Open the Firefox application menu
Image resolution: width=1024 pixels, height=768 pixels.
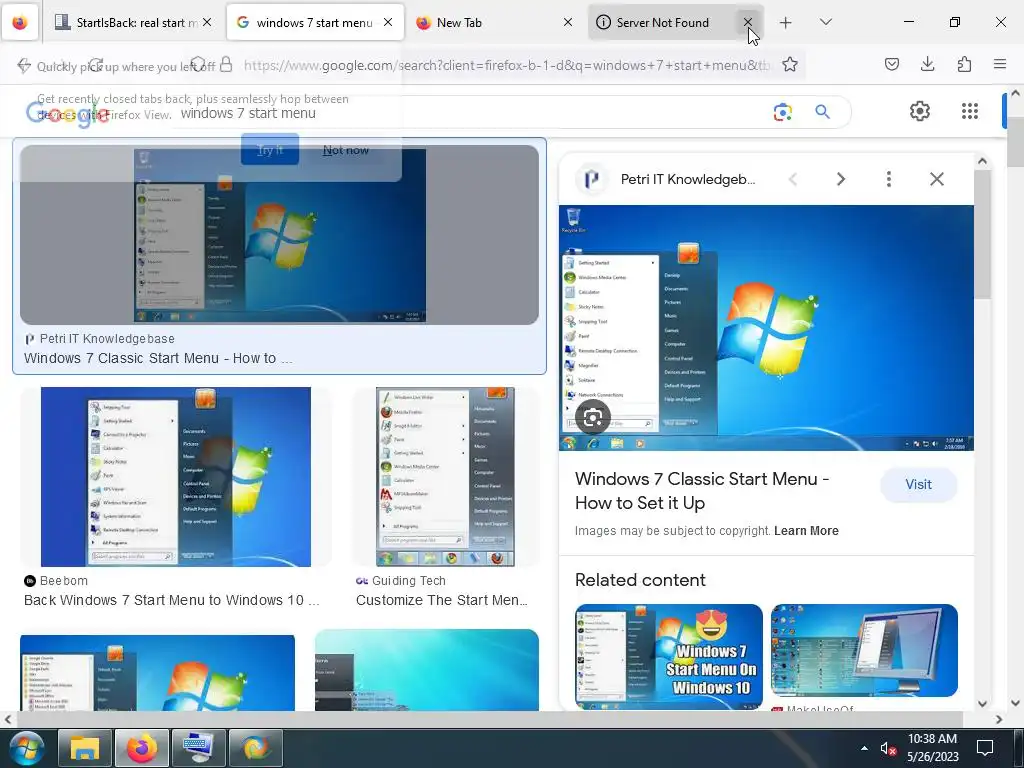tap(1000, 64)
